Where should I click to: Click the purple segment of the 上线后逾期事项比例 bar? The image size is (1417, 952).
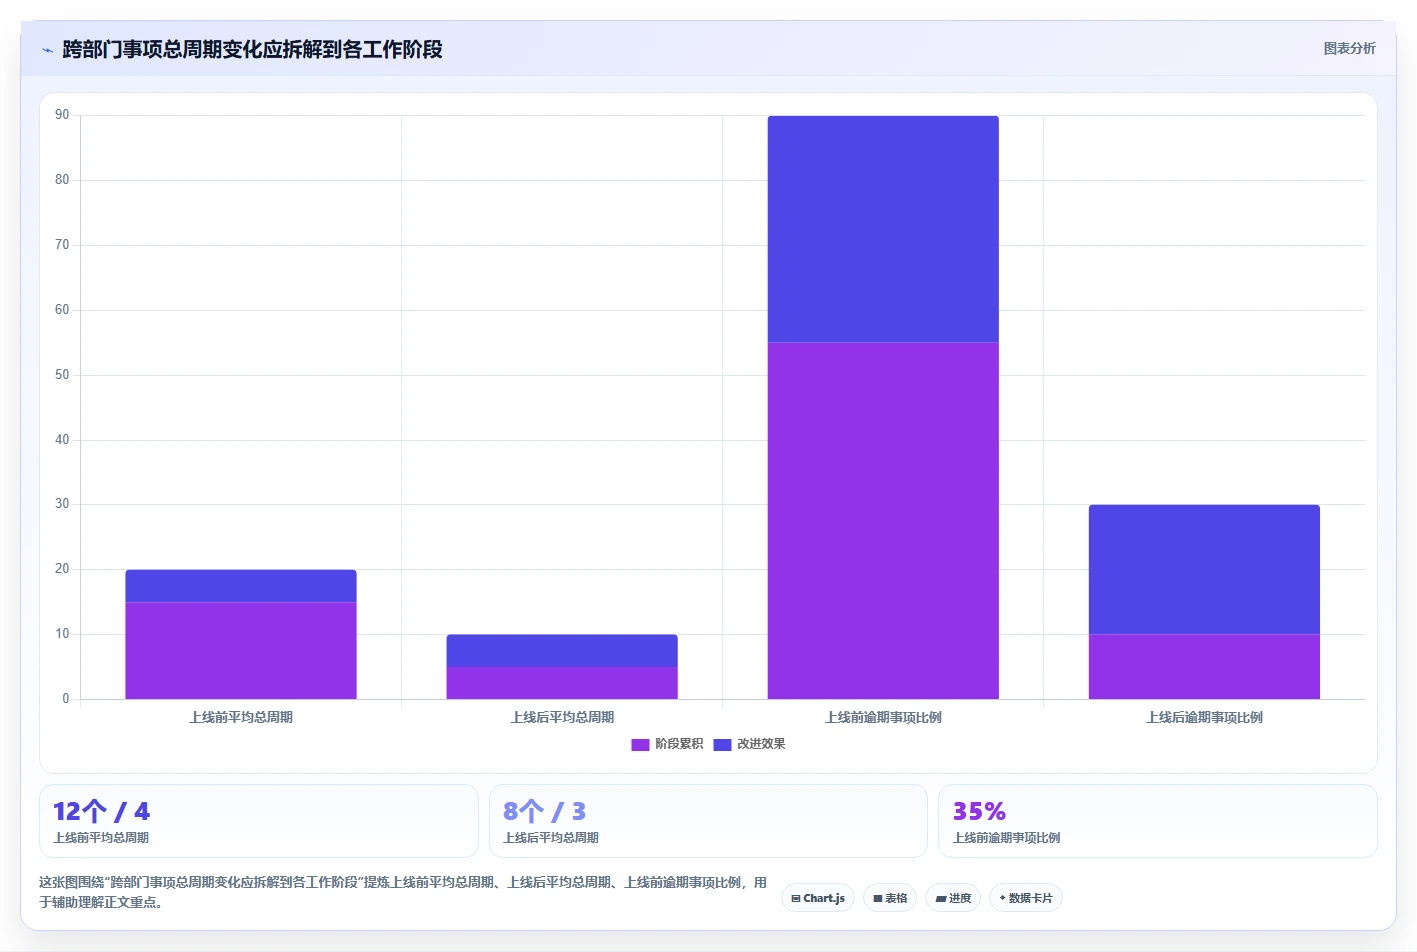click(x=1204, y=666)
